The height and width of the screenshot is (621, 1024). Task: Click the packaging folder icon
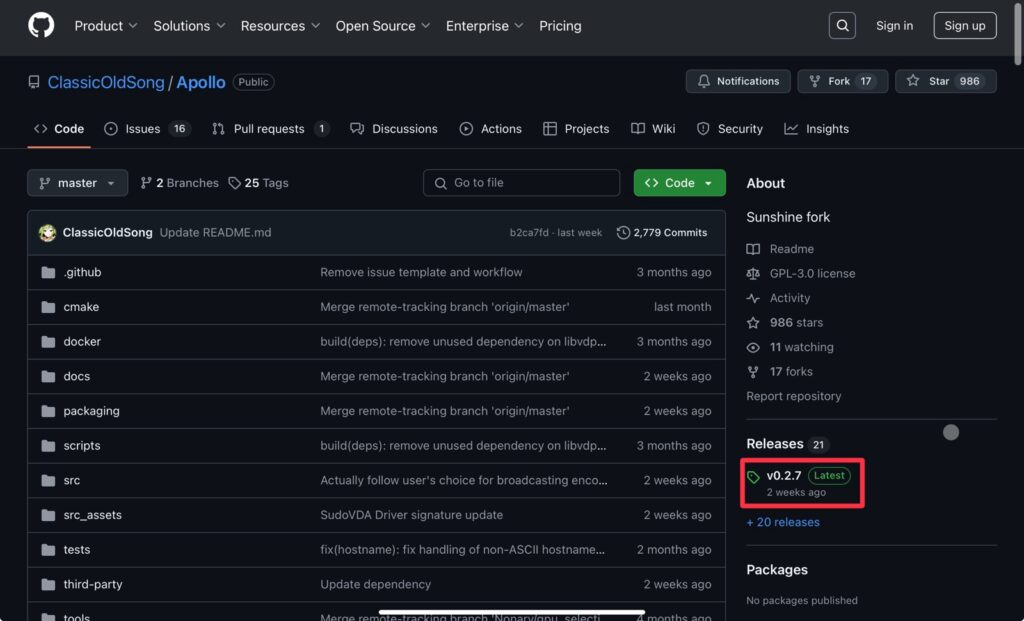click(x=48, y=411)
